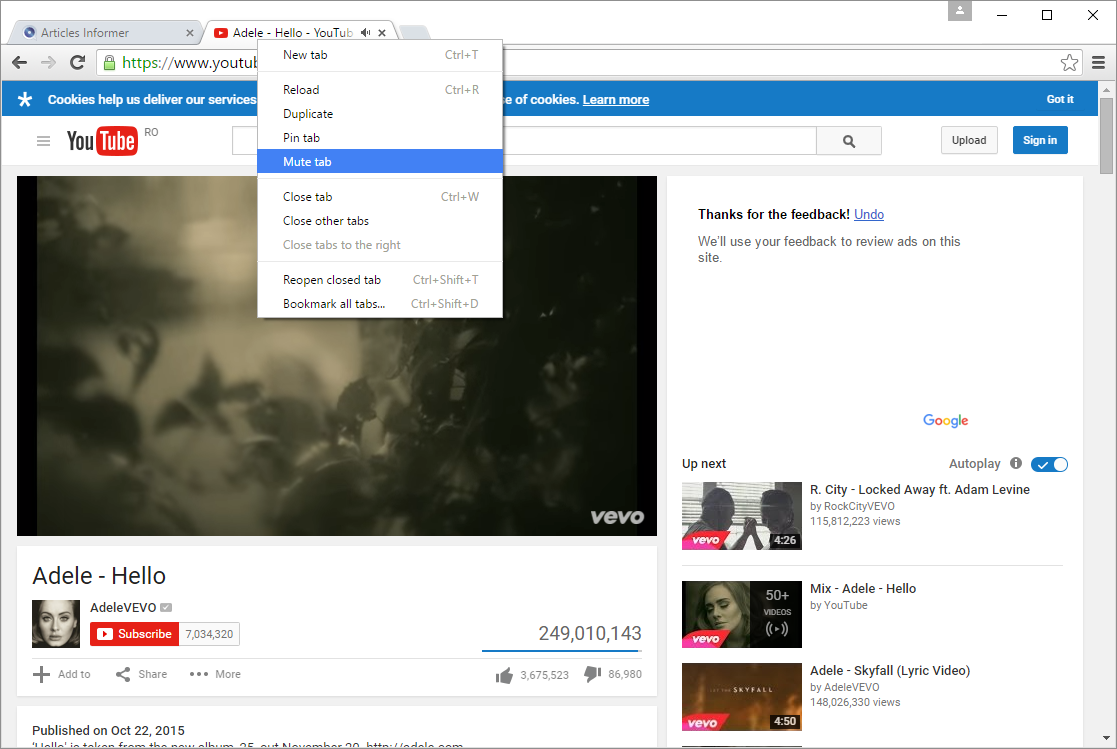Click the 7,034,320 subscriber count

click(x=209, y=634)
